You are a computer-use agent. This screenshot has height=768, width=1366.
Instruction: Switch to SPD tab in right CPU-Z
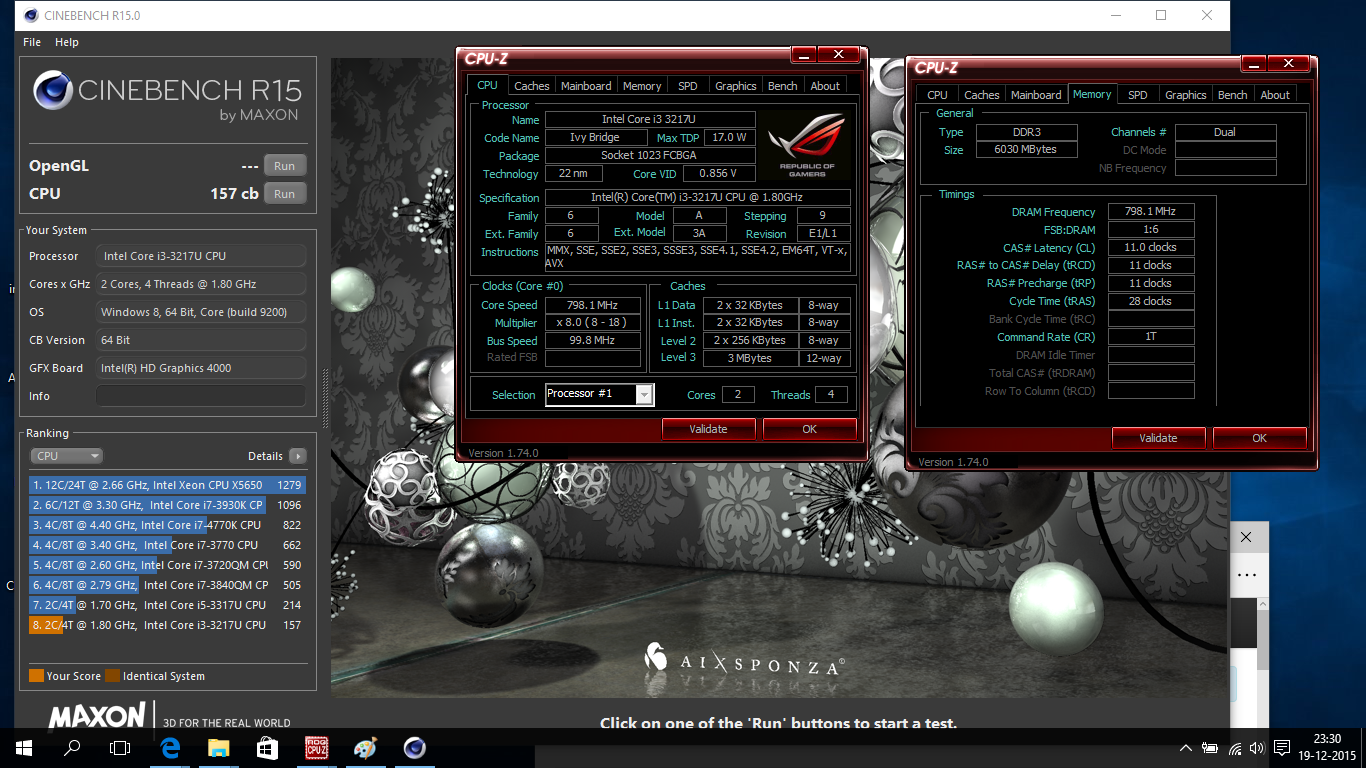tap(1138, 95)
